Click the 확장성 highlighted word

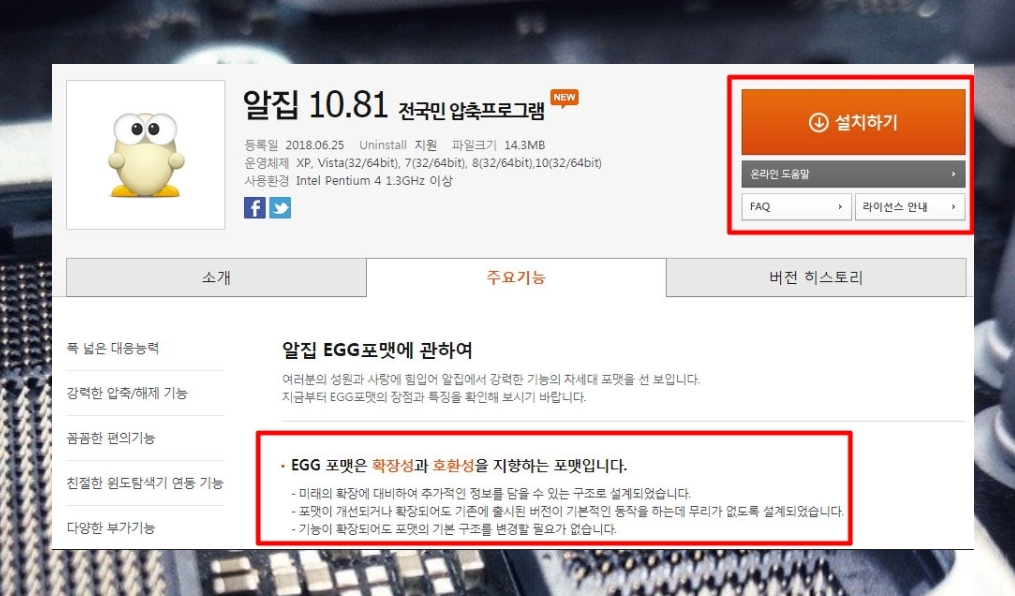click(392, 465)
